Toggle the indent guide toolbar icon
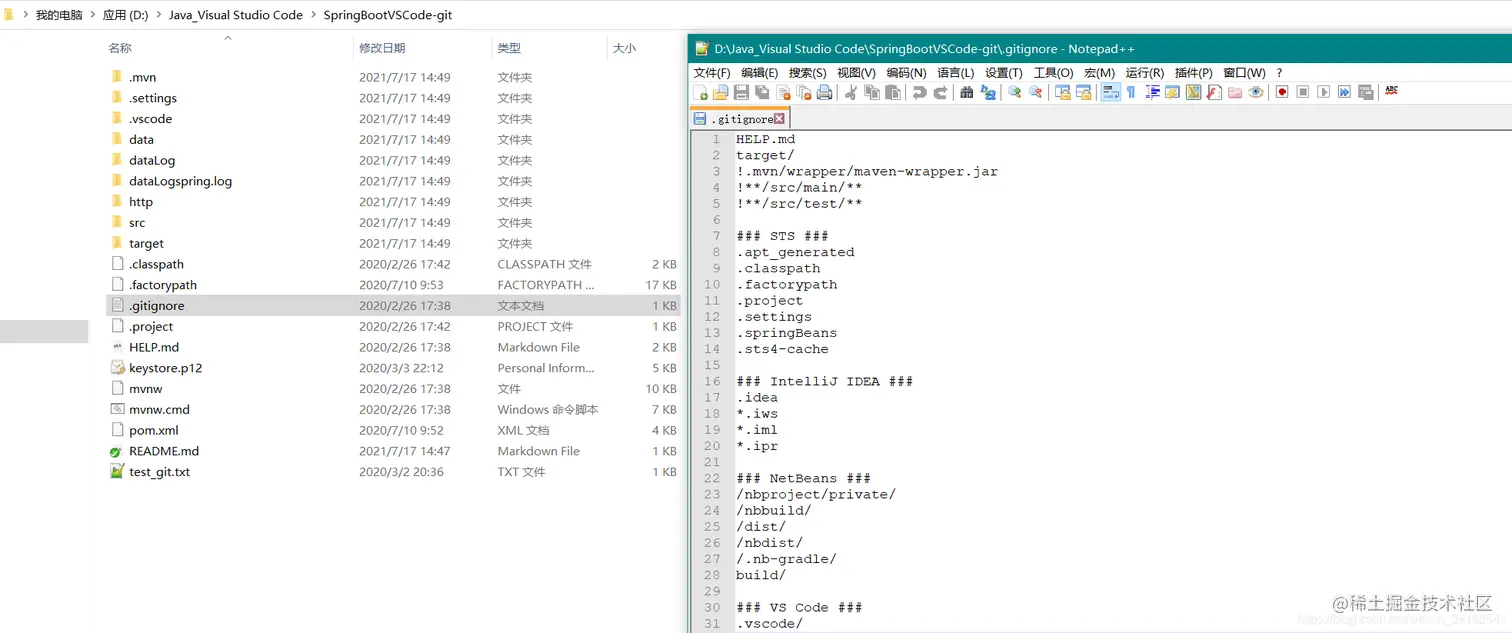Image resolution: width=1512 pixels, height=633 pixels. click(1152, 92)
